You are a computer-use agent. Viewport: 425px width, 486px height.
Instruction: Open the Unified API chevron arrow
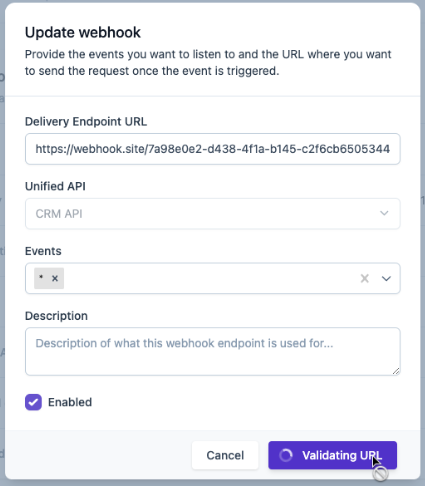(x=384, y=213)
